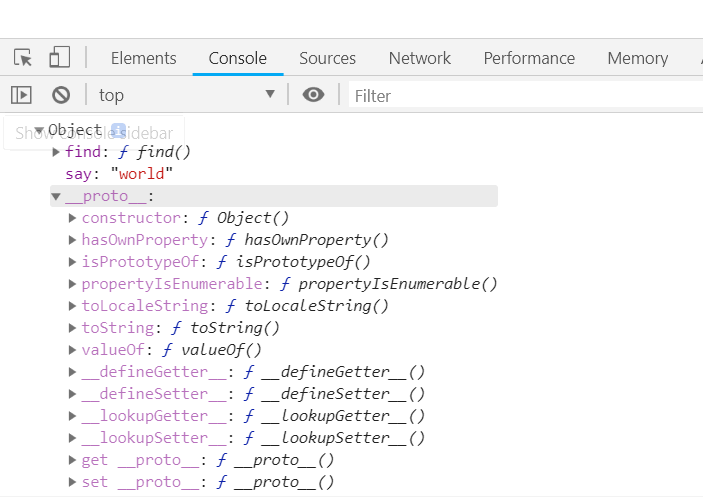Image resolution: width=703 pixels, height=500 pixels.
Task: Expand the get __proto__ entry arrow
Action: click(72, 460)
